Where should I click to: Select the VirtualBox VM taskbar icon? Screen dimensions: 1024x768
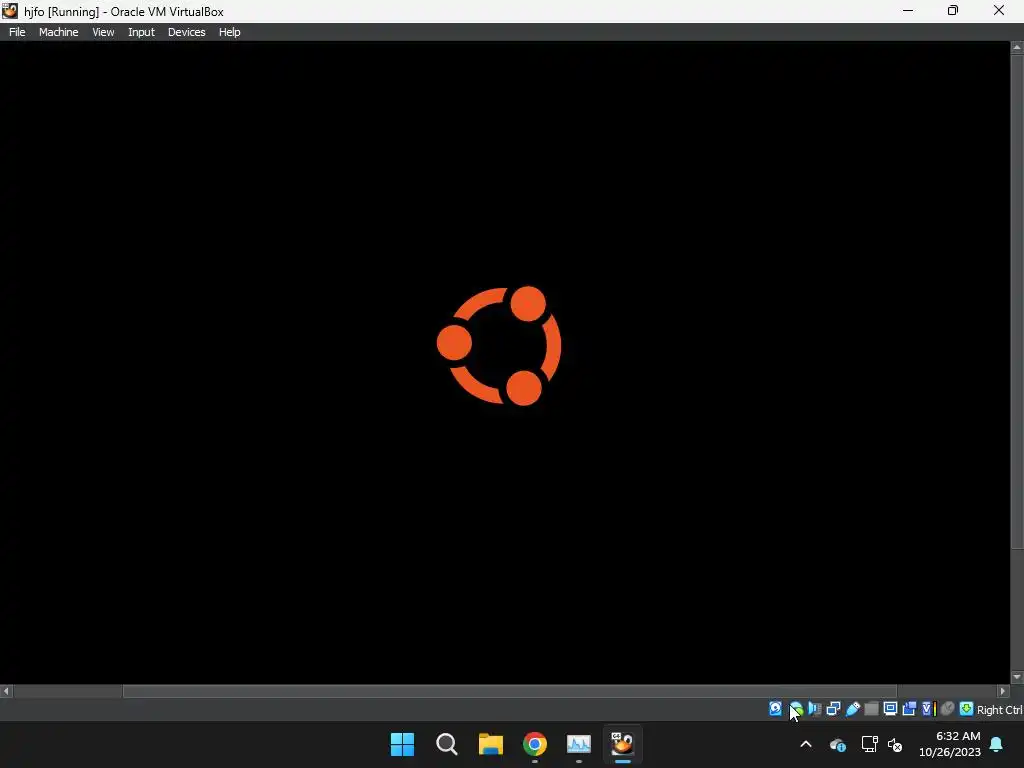[622, 744]
